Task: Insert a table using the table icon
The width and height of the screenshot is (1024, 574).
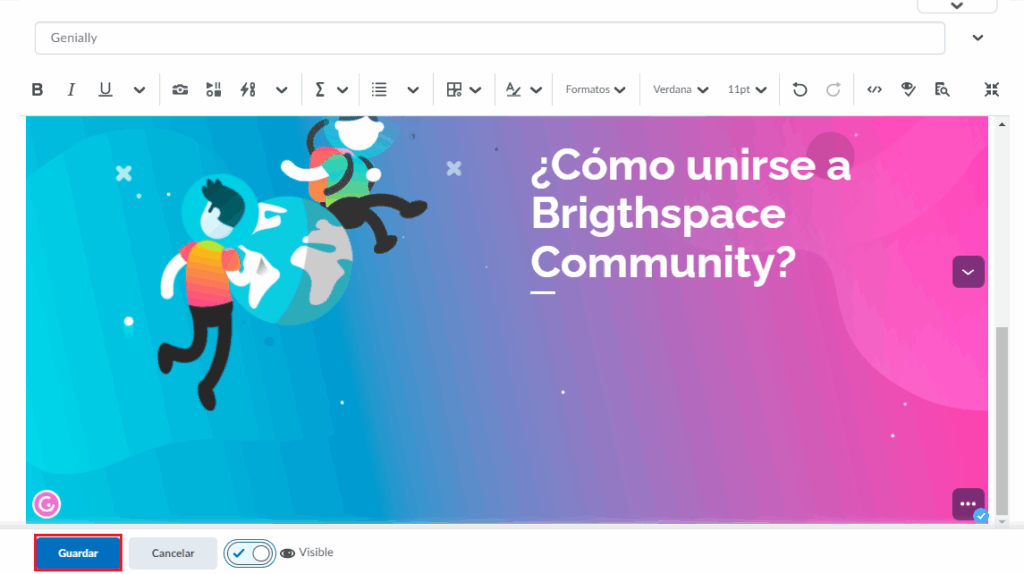Action: (454, 90)
